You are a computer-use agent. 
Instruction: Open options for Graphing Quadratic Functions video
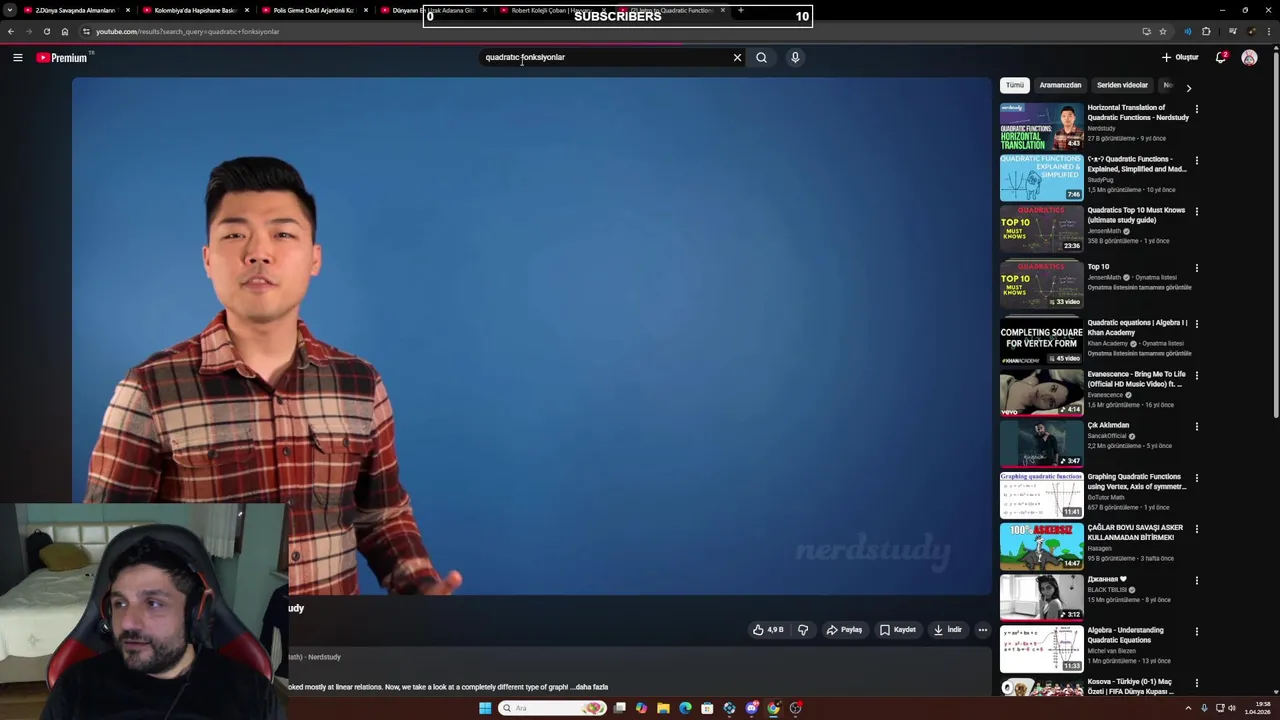tap(1197, 478)
